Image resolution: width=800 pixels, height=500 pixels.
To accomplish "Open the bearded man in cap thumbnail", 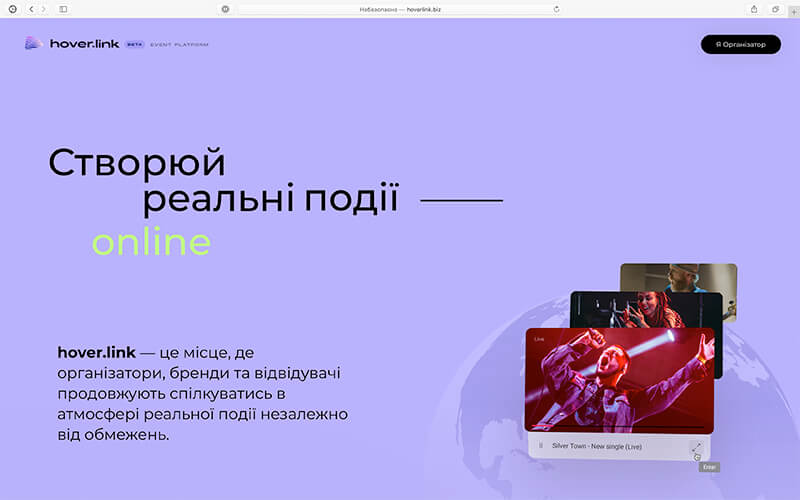I will point(679,278).
